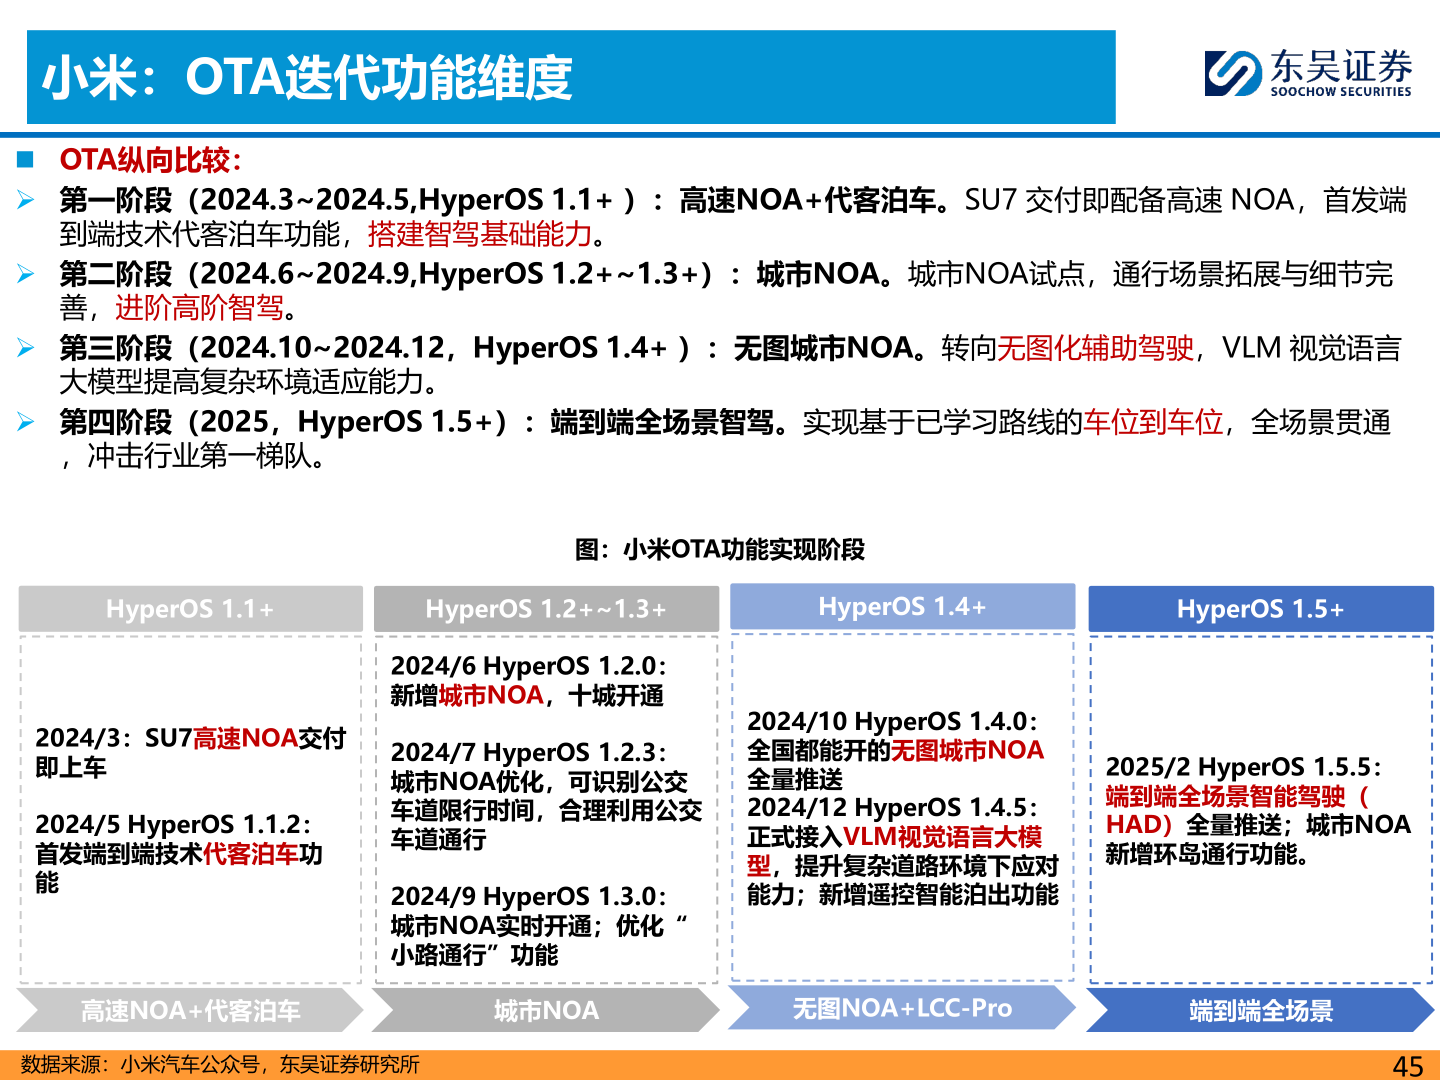Click the yellow arrow marker beside 第二阶段

point(26,273)
